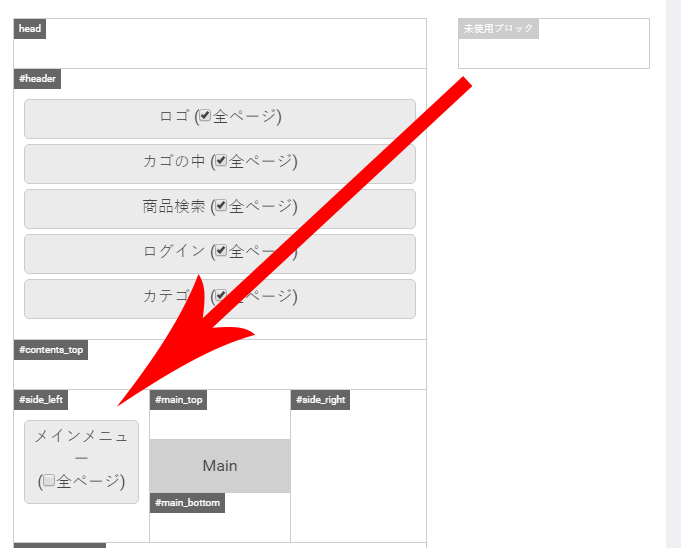Select the メインメニュー block
The width and height of the screenshot is (681, 548).
coord(82,462)
